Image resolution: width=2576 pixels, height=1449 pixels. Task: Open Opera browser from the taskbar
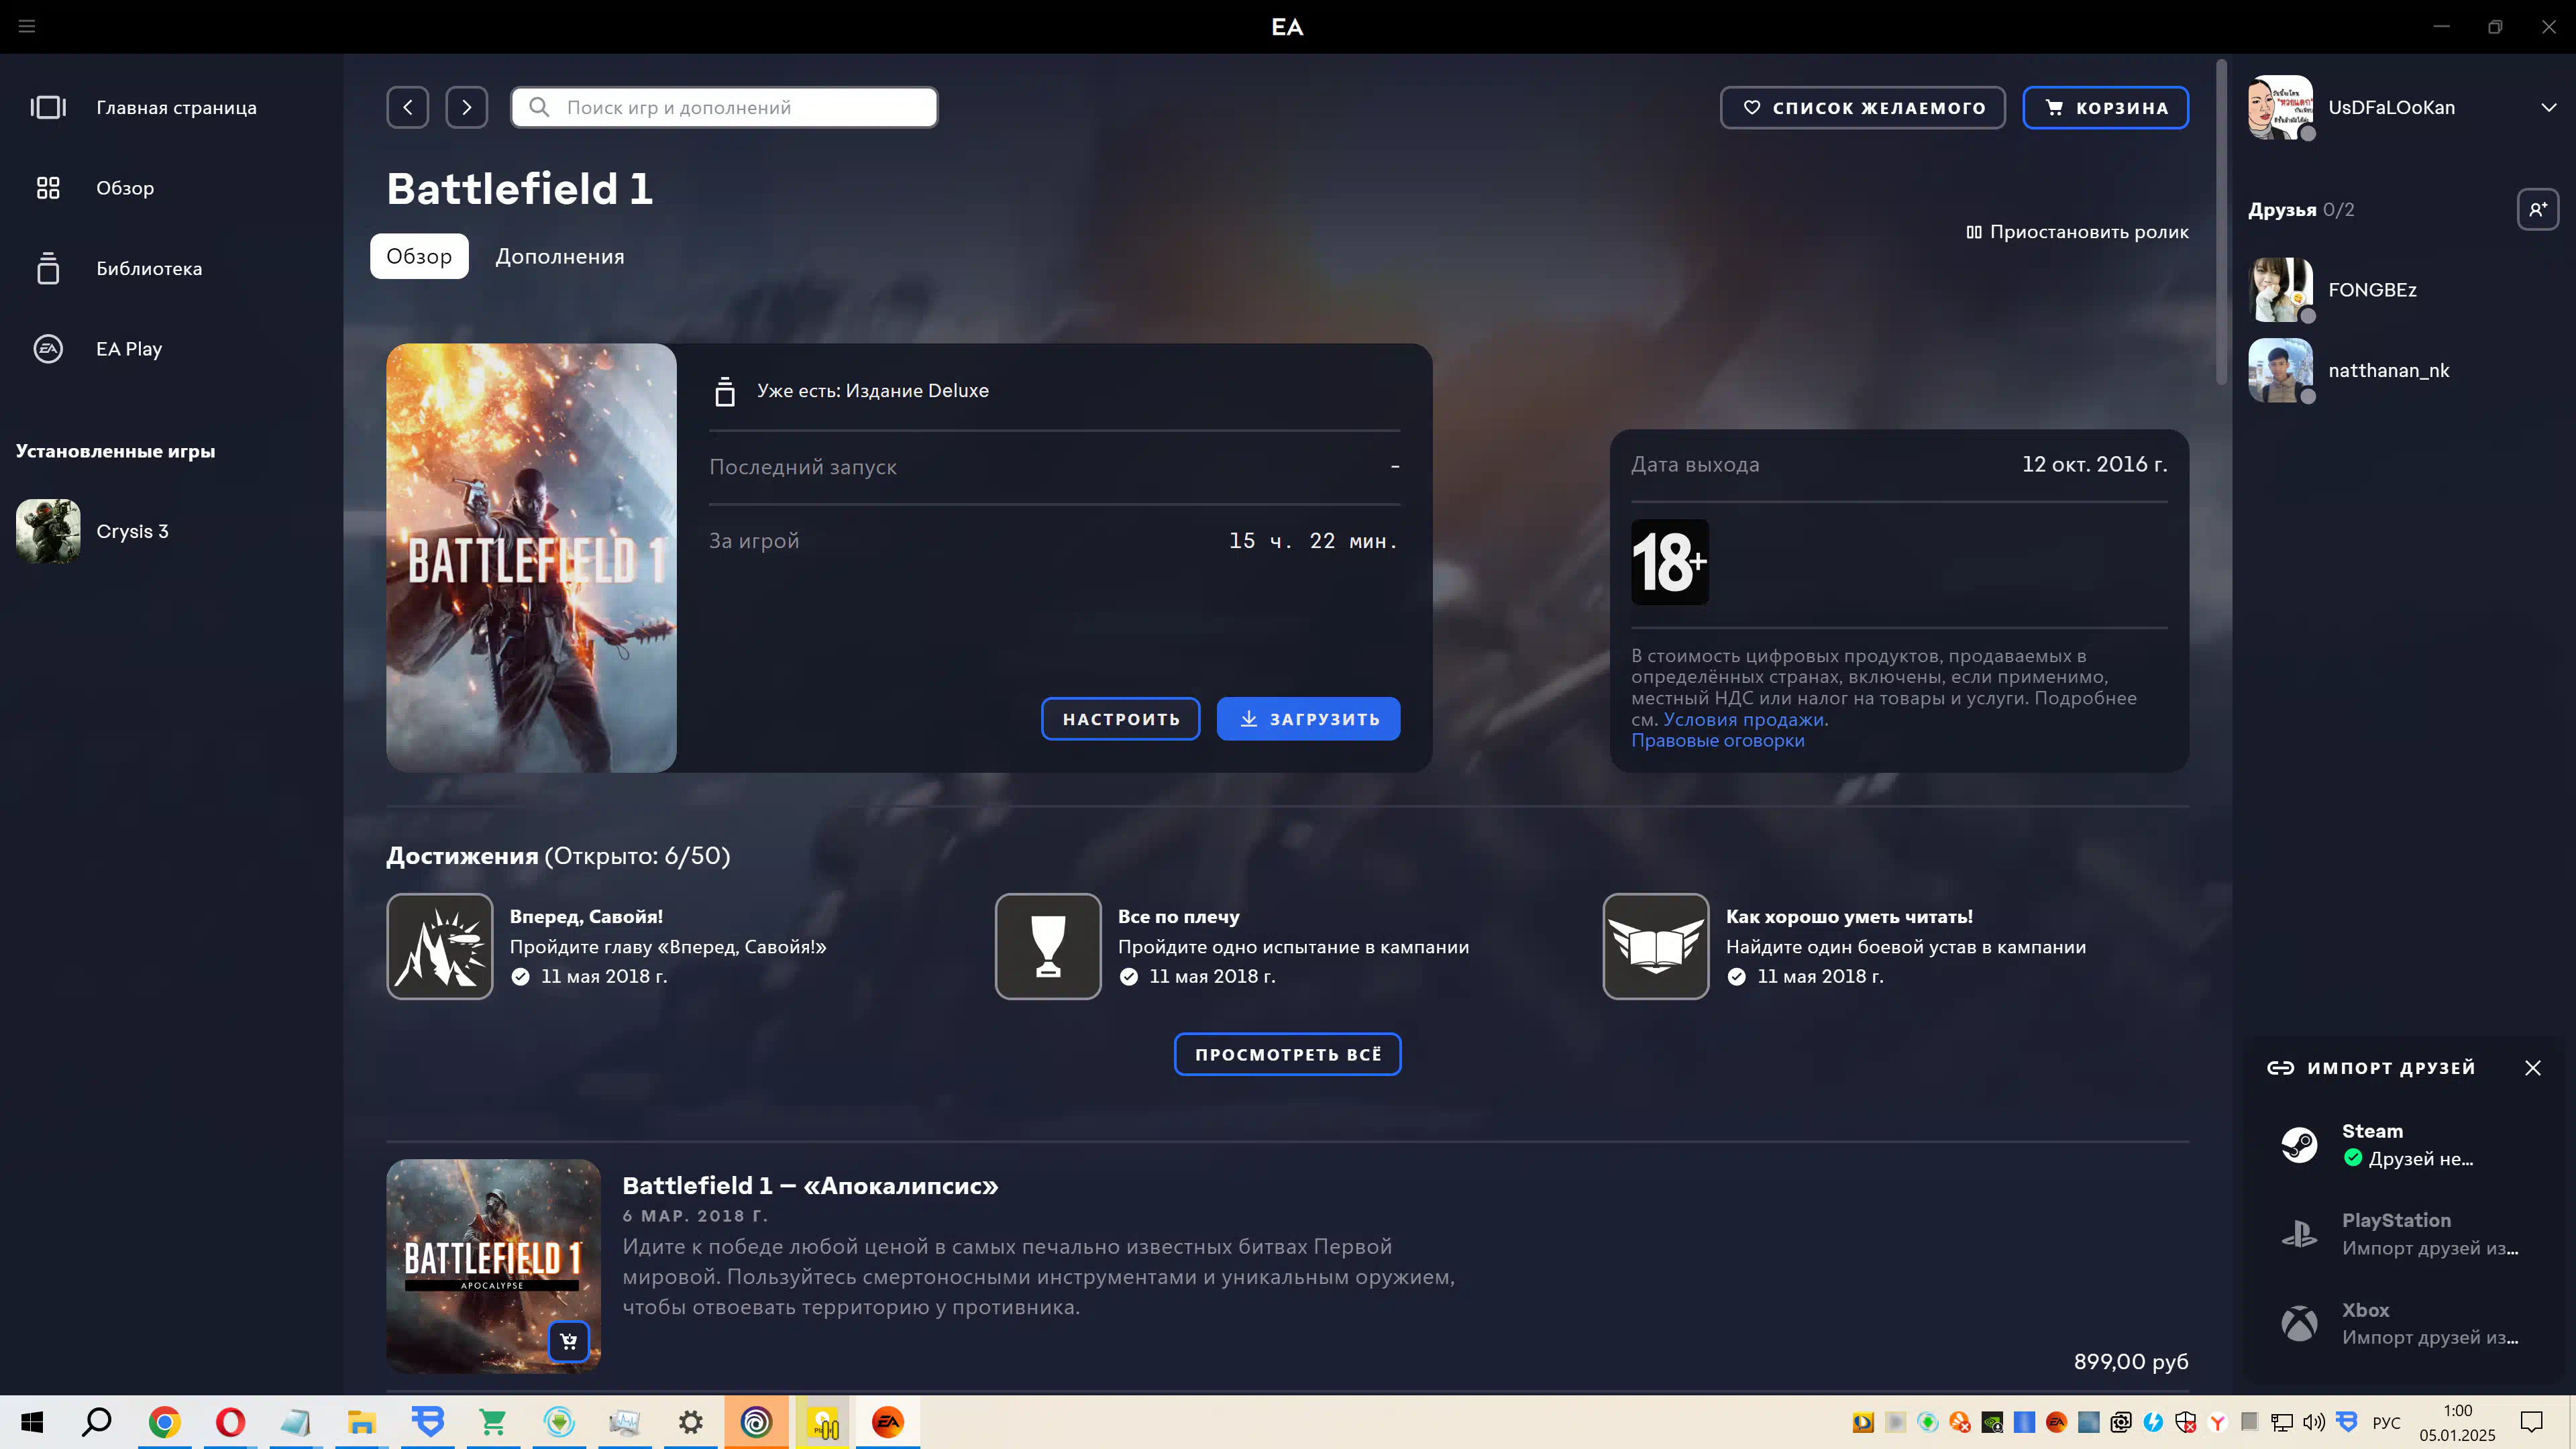230,1422
